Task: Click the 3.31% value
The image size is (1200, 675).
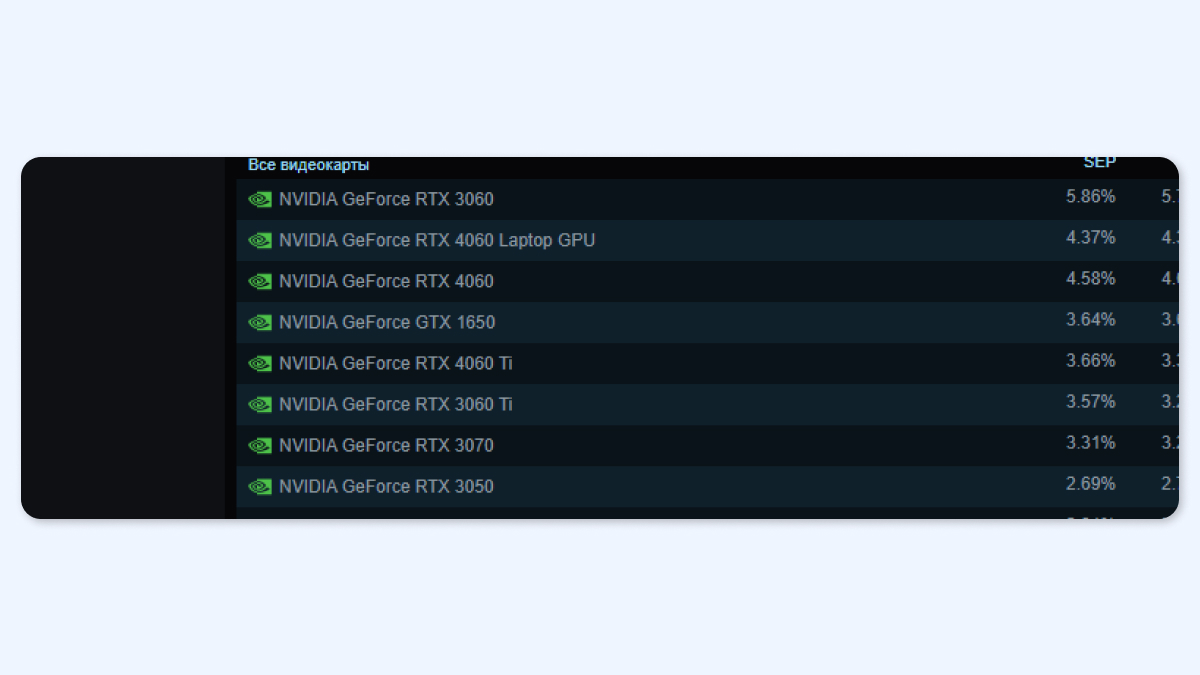Action: coord(1091,442)
